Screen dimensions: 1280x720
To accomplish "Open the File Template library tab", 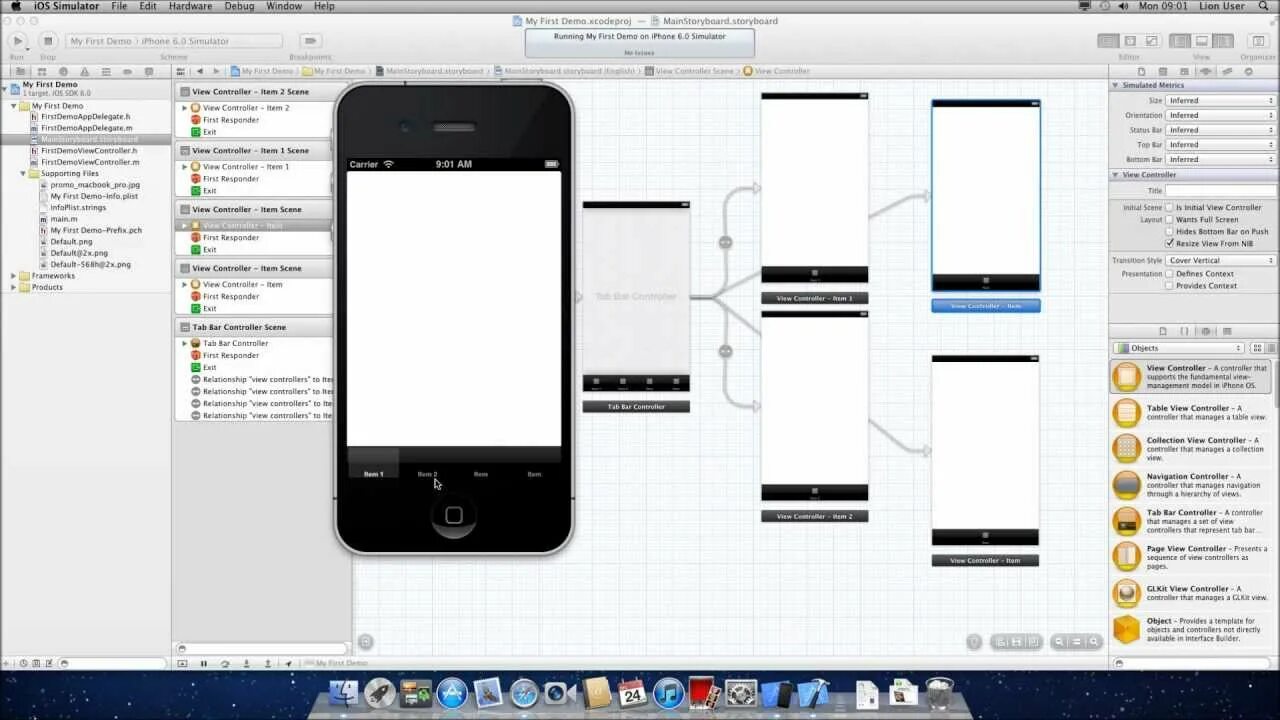I will click(1162, 331).
